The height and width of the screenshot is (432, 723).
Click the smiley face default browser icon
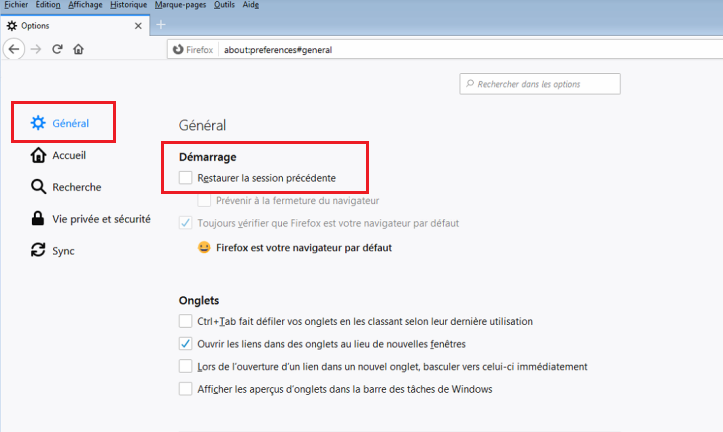(x=204, y=248)
